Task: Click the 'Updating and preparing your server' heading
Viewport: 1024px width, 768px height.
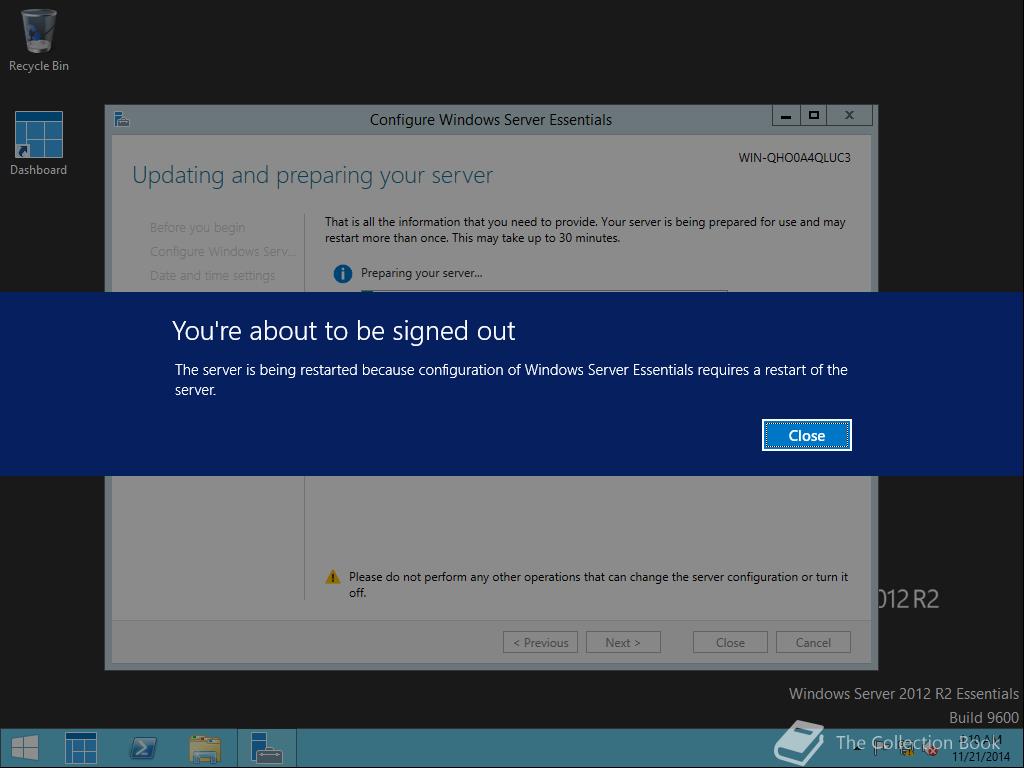Action: pyautogui.click(x=312, y=175)
